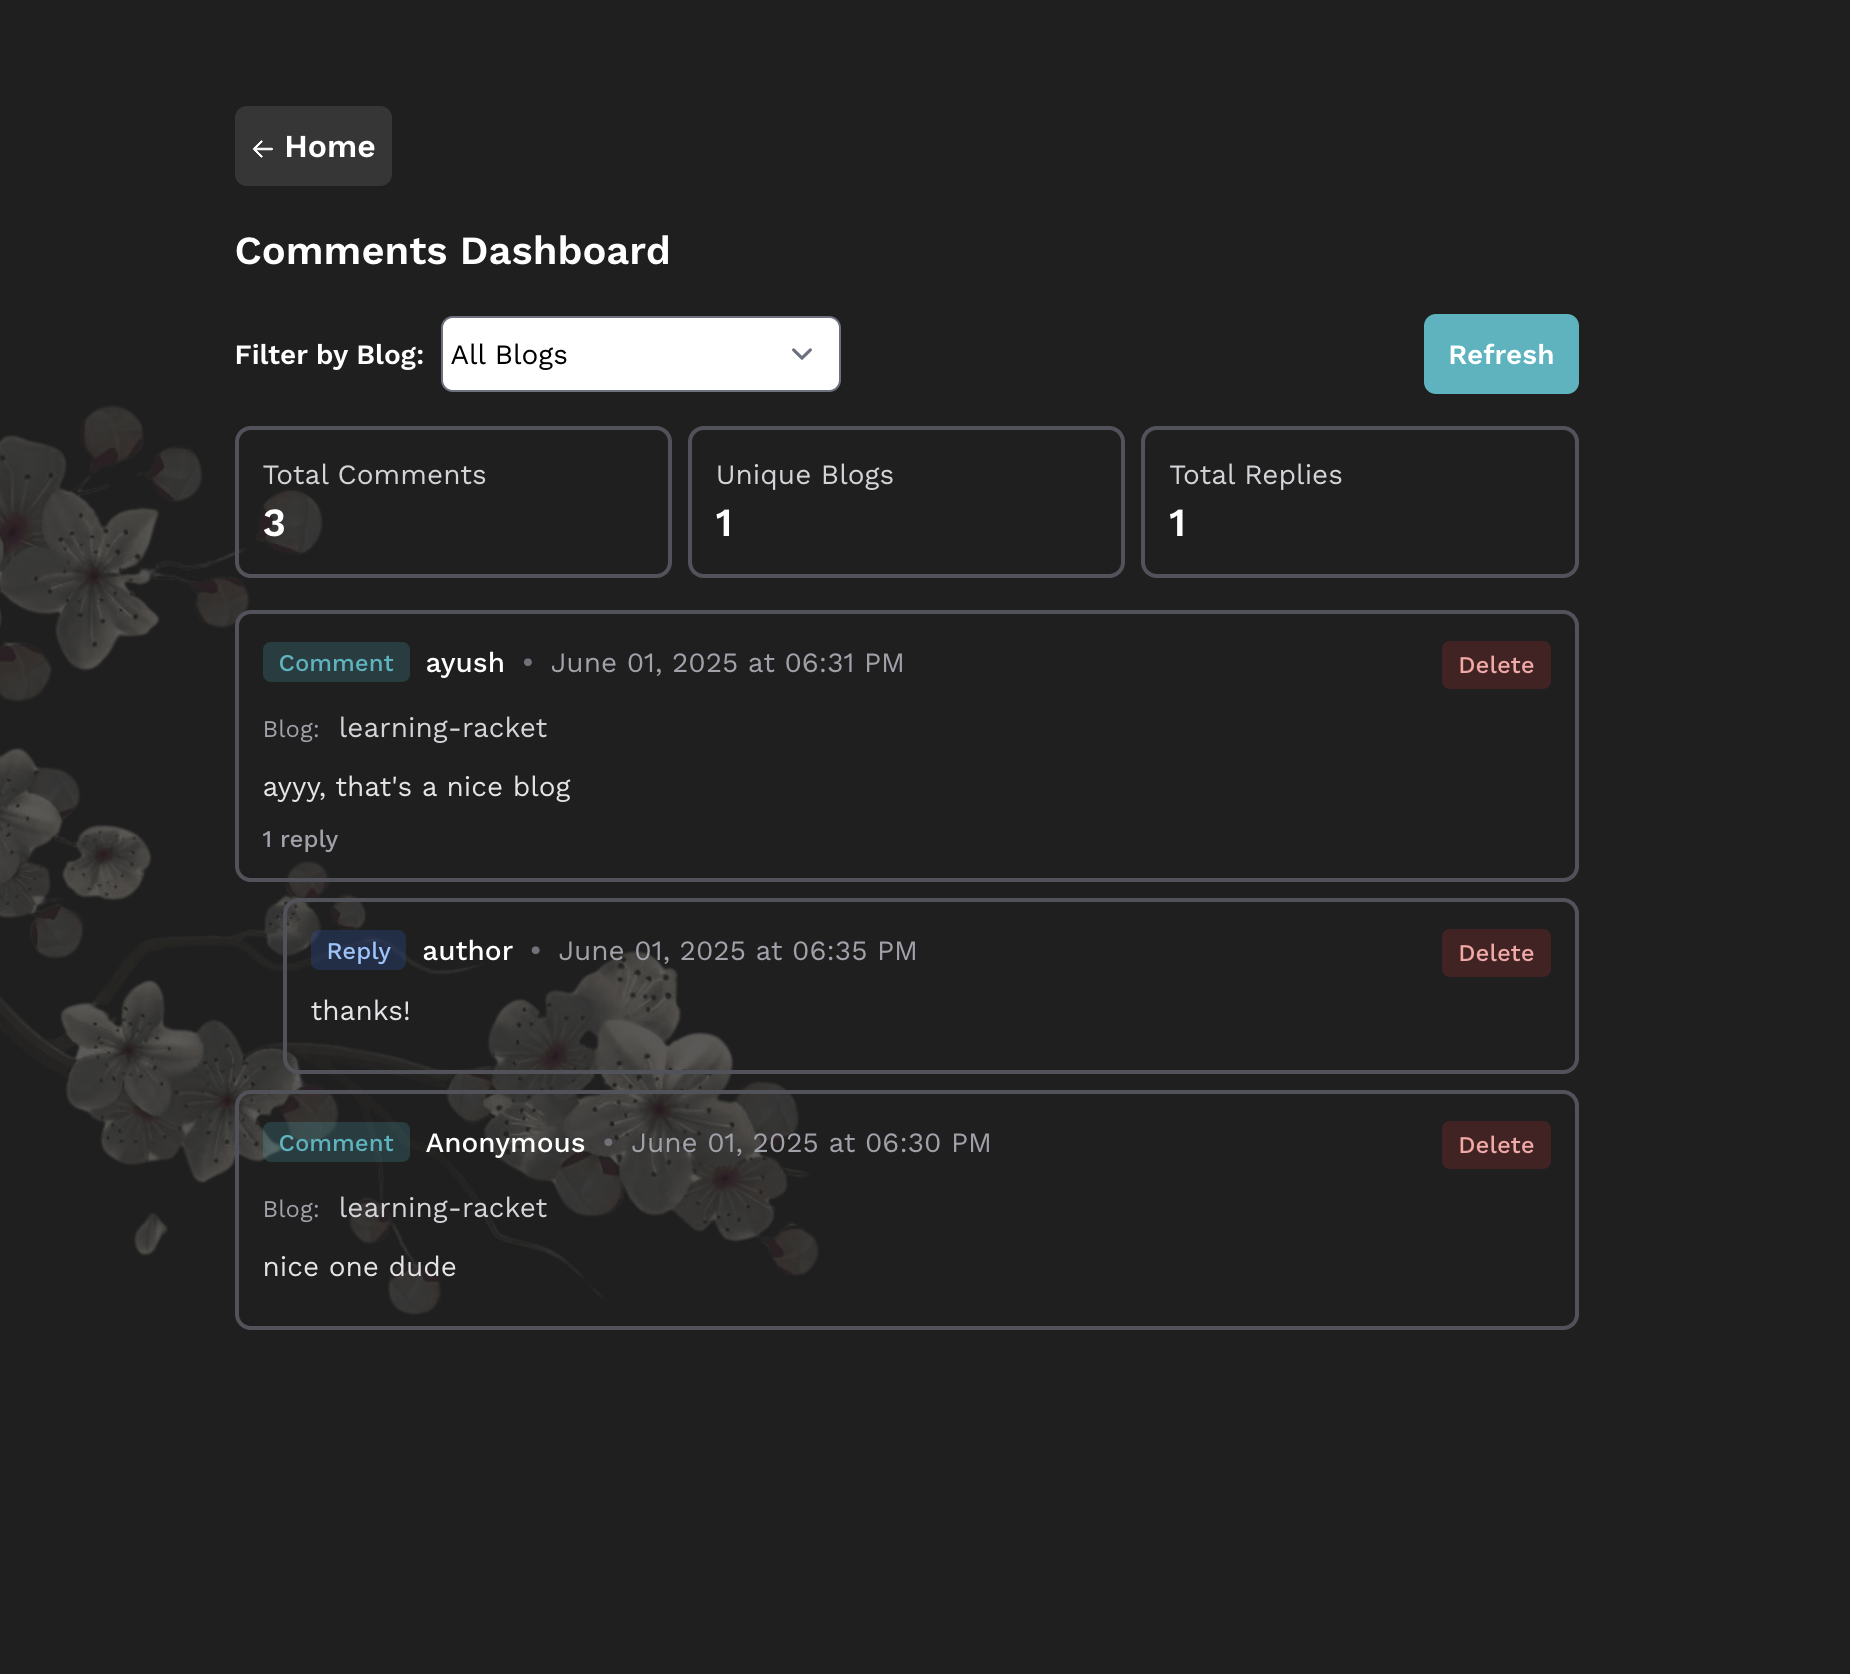
Task: Click the Comment badge on Anonymous entry
Action: pyautogui.click(x=336, y=1143)
